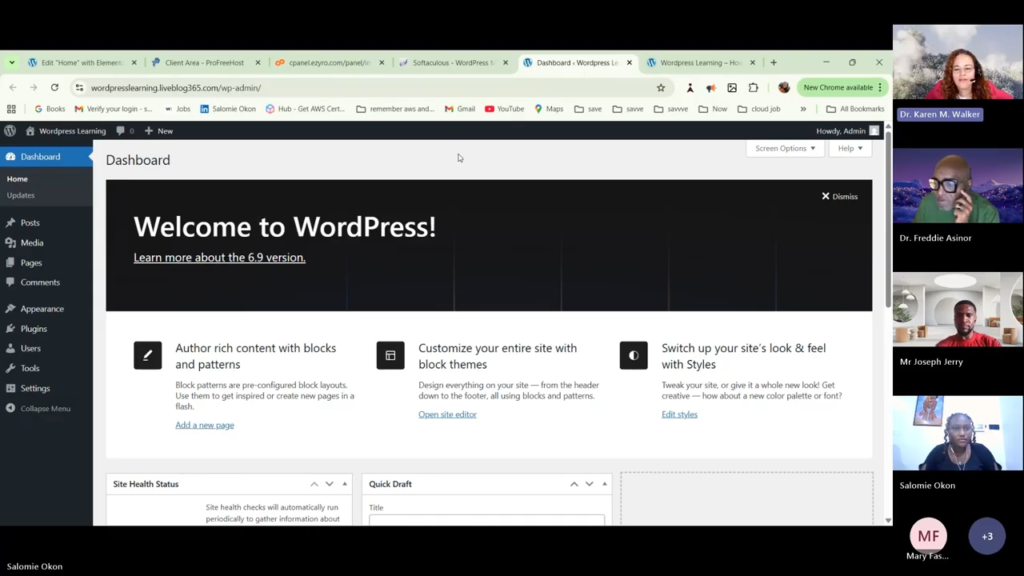The height and width of the screenshot is (576, 1024).
Task: Click the Add a new page link
Action: coord(204,425)
